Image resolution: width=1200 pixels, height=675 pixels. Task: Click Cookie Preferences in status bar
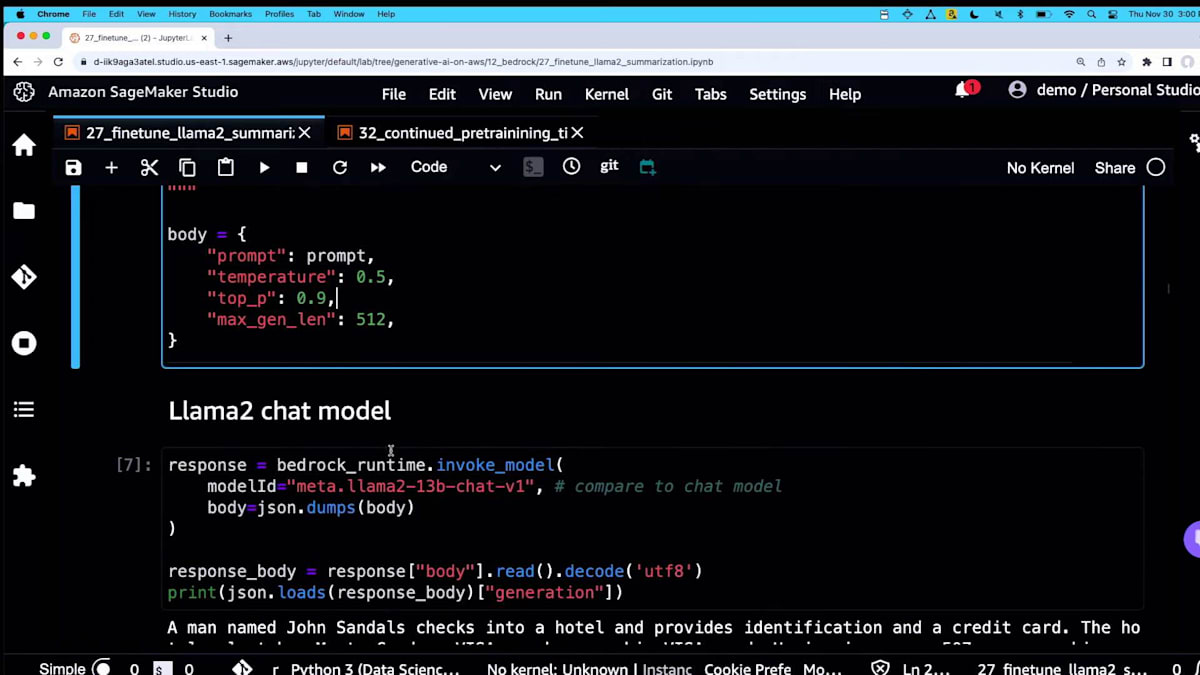(x=747, y=669)
